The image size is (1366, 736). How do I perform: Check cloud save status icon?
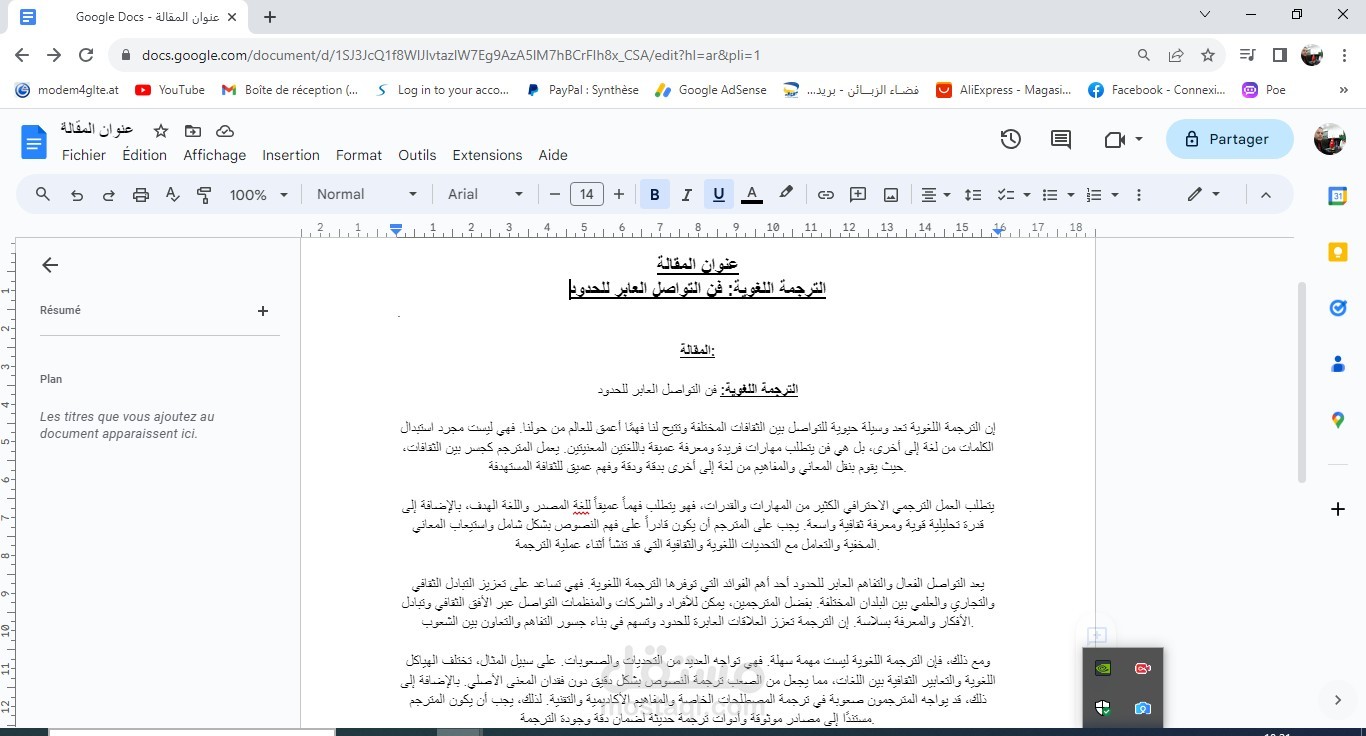click(x=225, y=130)
